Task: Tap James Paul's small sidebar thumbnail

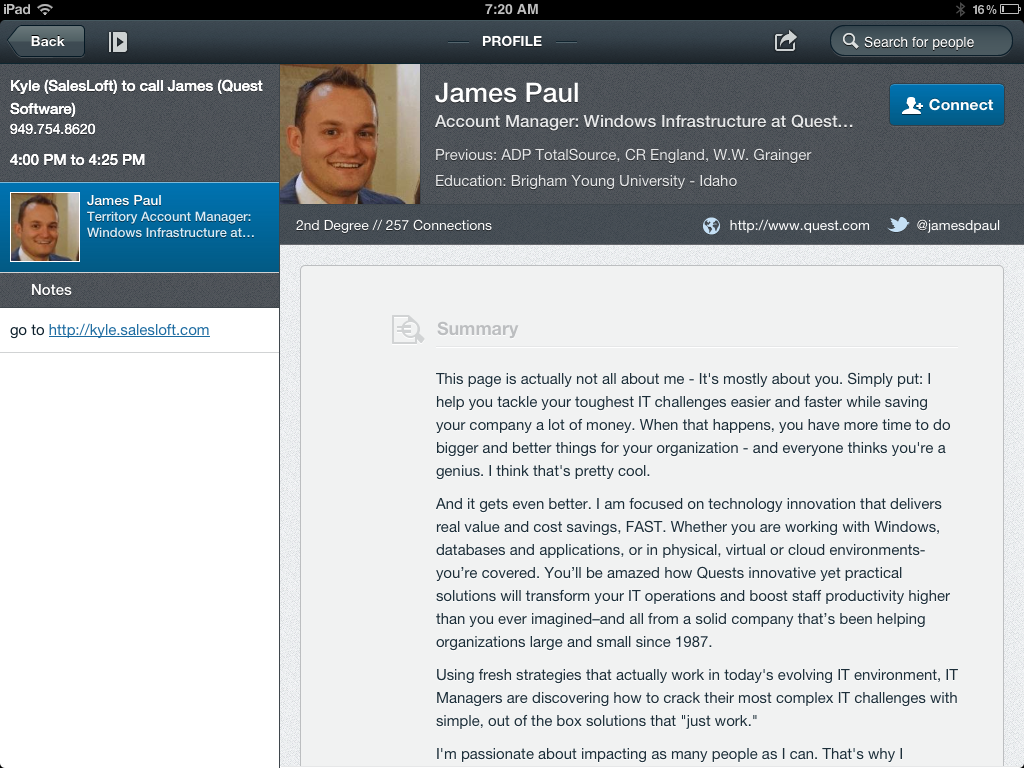Action: [45, 227]
